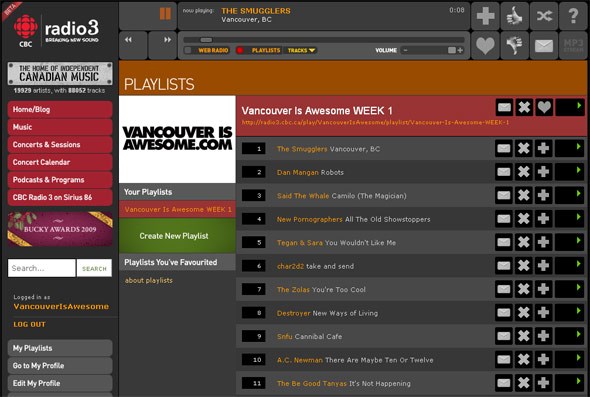Email the A.C. Newman track
Viewport: 590px width, 397px height.
(x=504, y=359)
